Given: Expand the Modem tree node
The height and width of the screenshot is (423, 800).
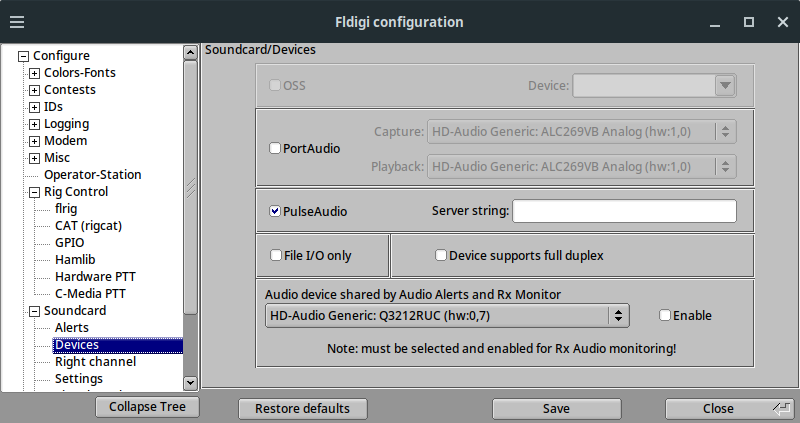Looking at the screenshot, I should (x=35, y=141).
